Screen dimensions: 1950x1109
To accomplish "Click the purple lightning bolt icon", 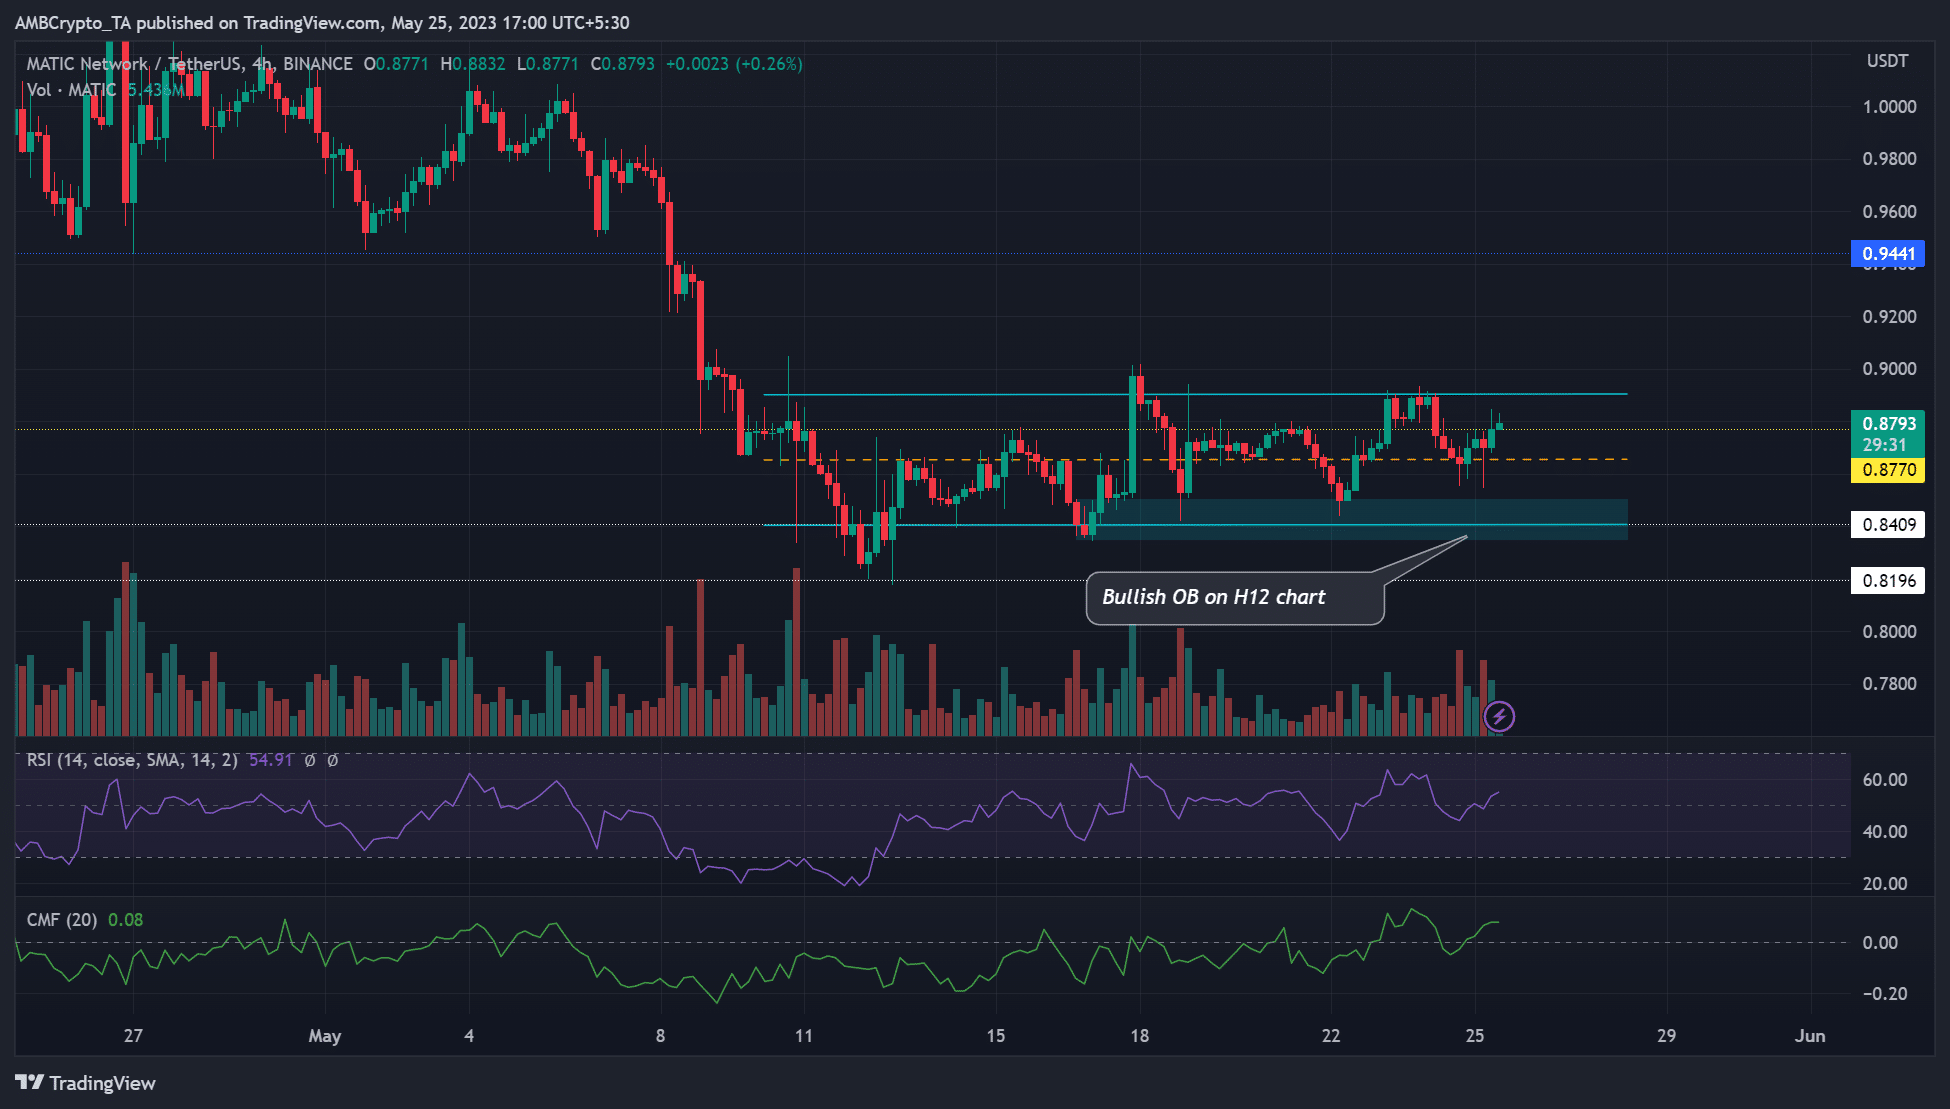I will pyautogui.click(x=1498, y=716).
